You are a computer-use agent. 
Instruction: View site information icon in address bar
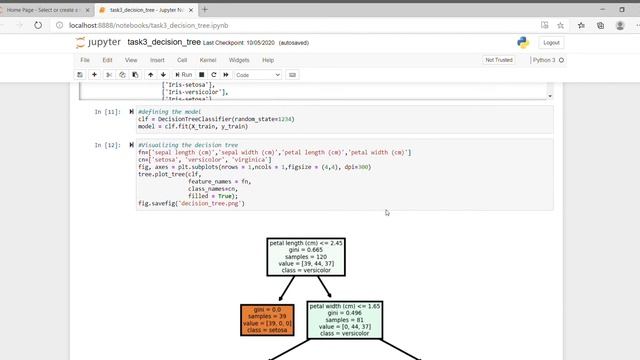[60, 25]
